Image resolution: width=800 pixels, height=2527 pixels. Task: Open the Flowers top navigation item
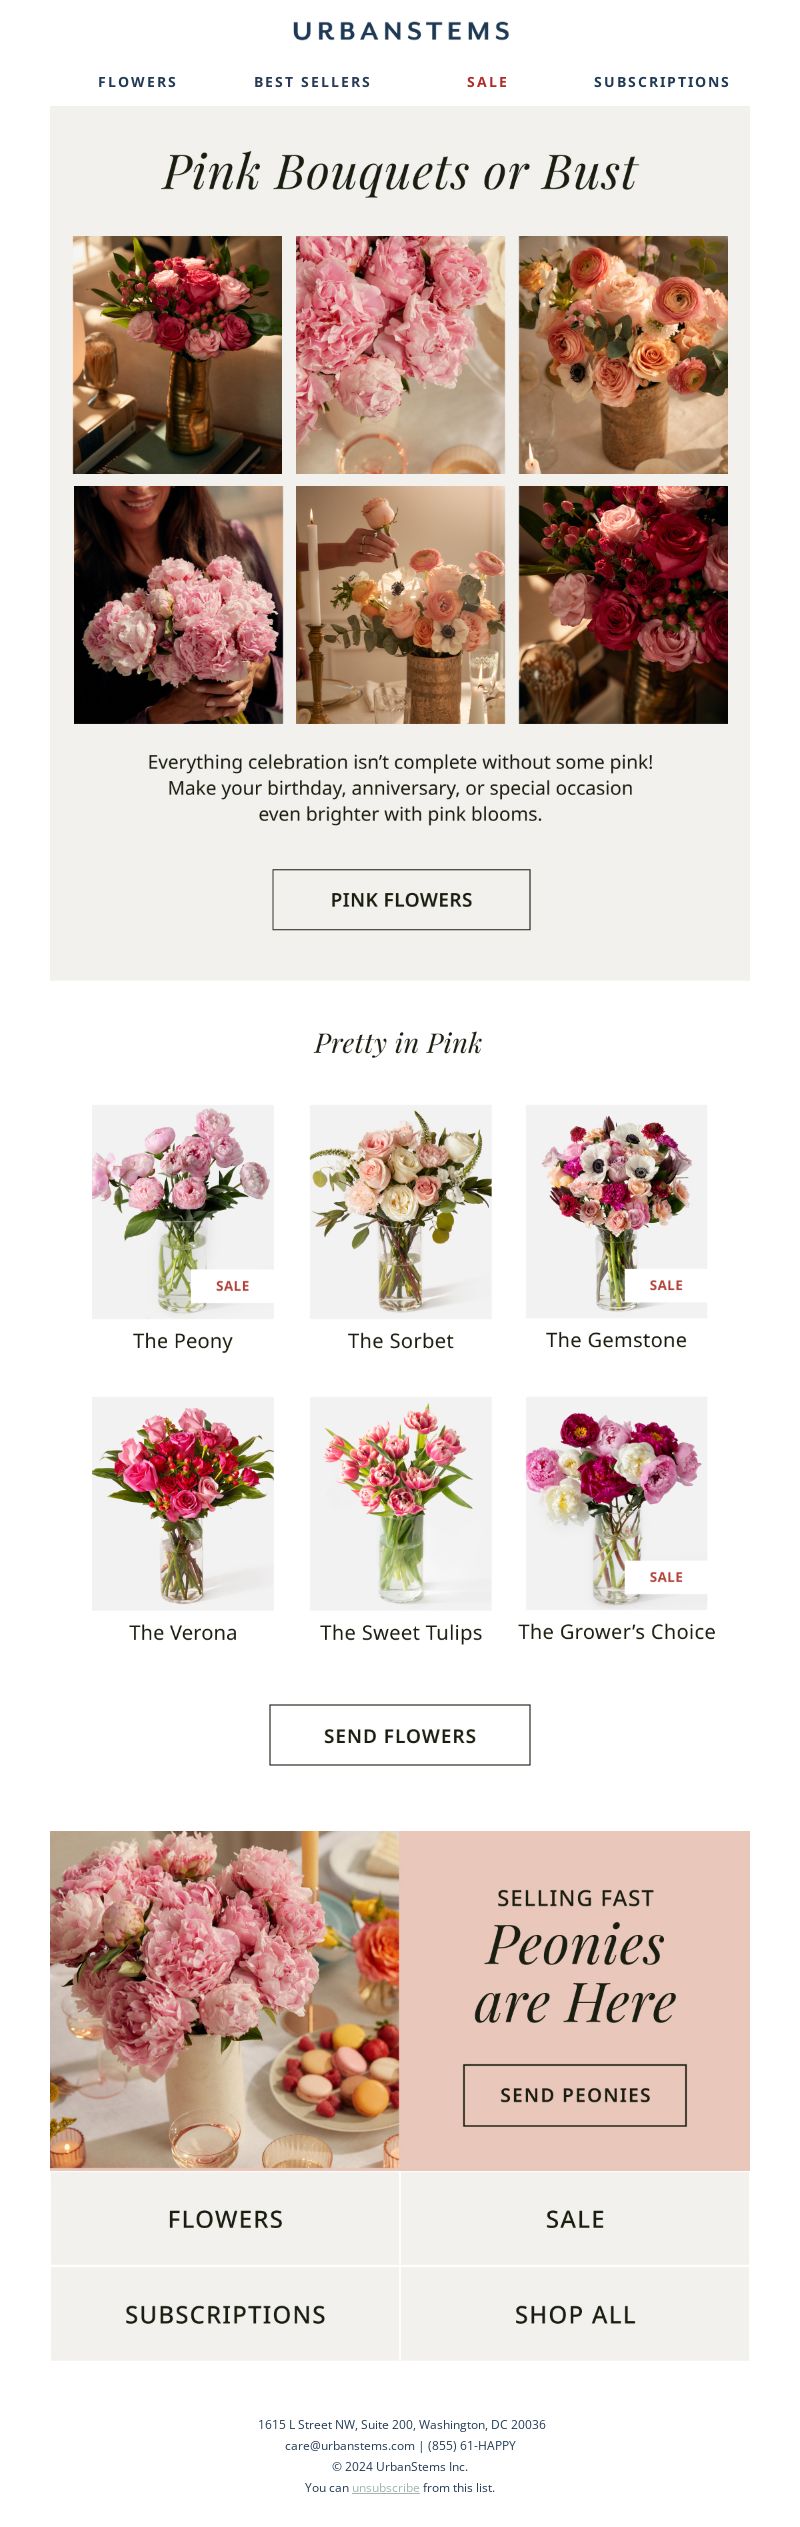[138, 82]
